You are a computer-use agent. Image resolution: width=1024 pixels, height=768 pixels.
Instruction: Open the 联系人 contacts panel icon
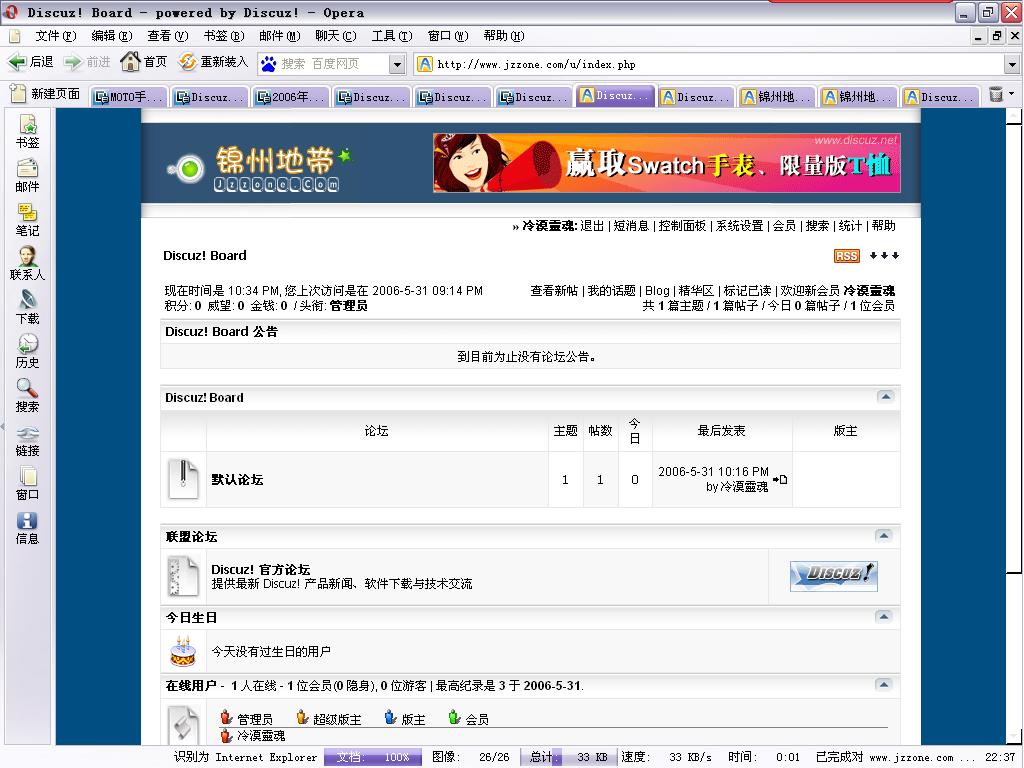(x=27, y=264)
